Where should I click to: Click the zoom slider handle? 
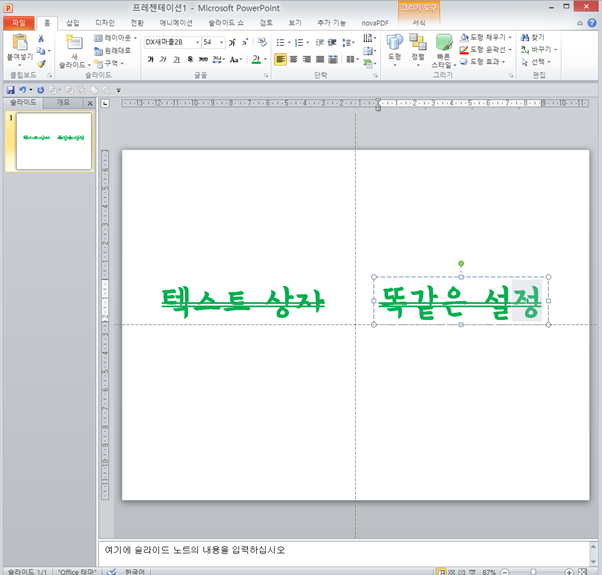[533, 572]
